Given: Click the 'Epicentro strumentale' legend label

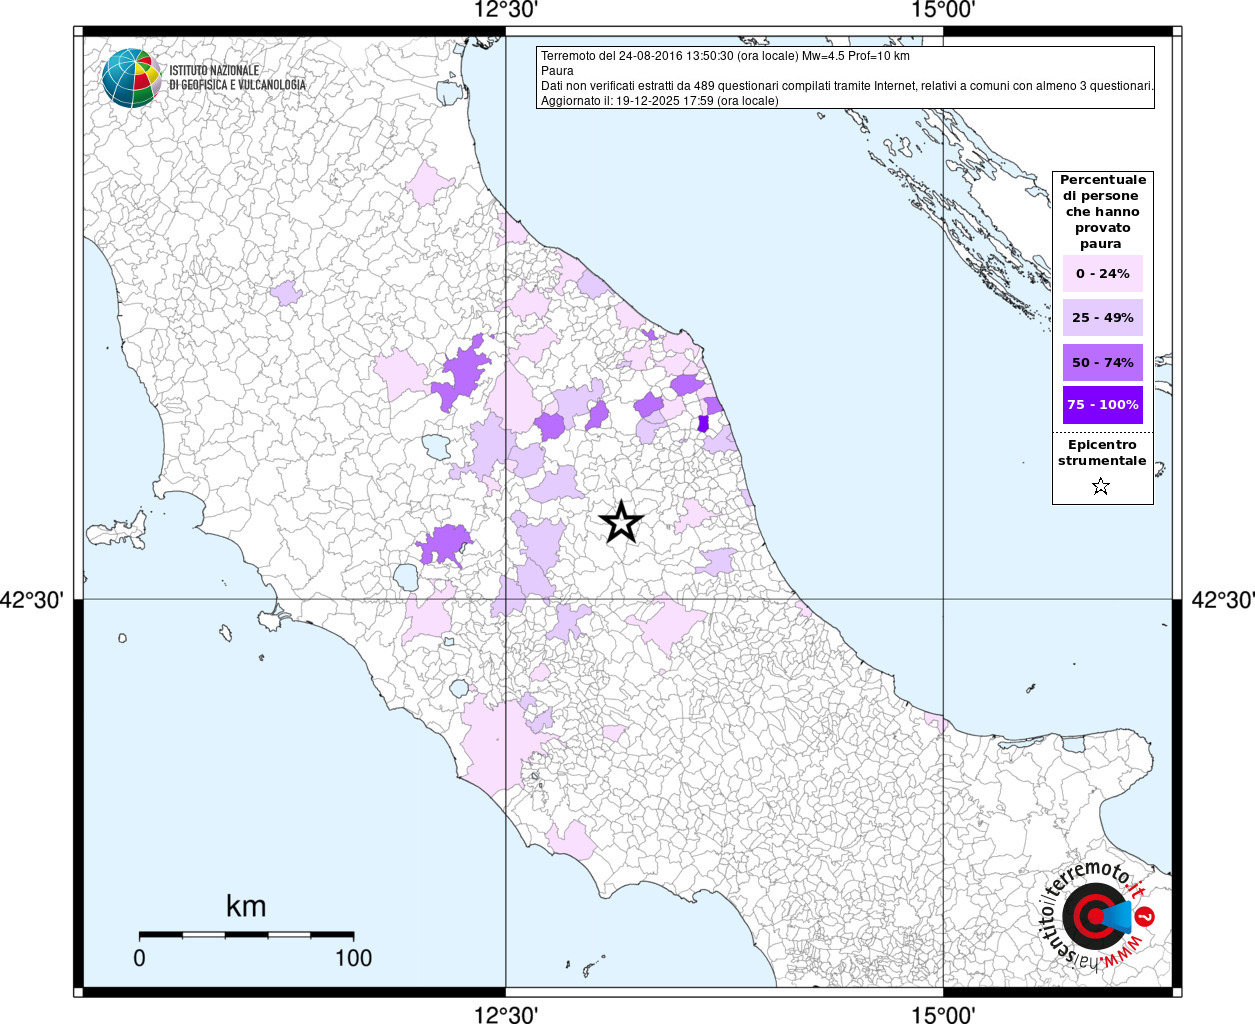Looking at the screenshot, I should [x=1102, y=453].
